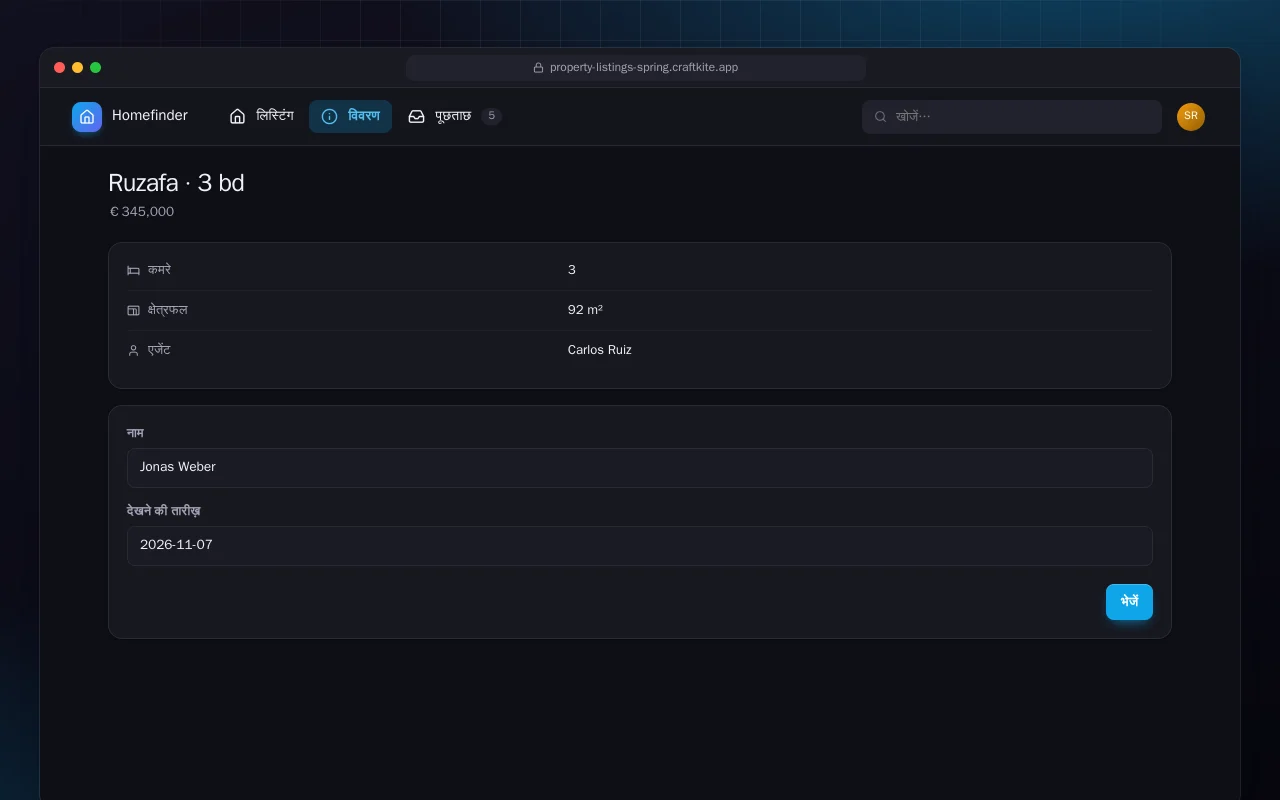
Task: Click the Ruzafa · 3 bd heading
Action: [176, 183]
